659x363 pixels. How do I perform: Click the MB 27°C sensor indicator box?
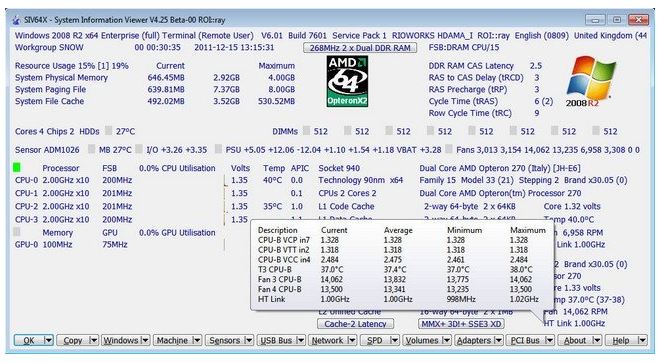pos(91,149)
